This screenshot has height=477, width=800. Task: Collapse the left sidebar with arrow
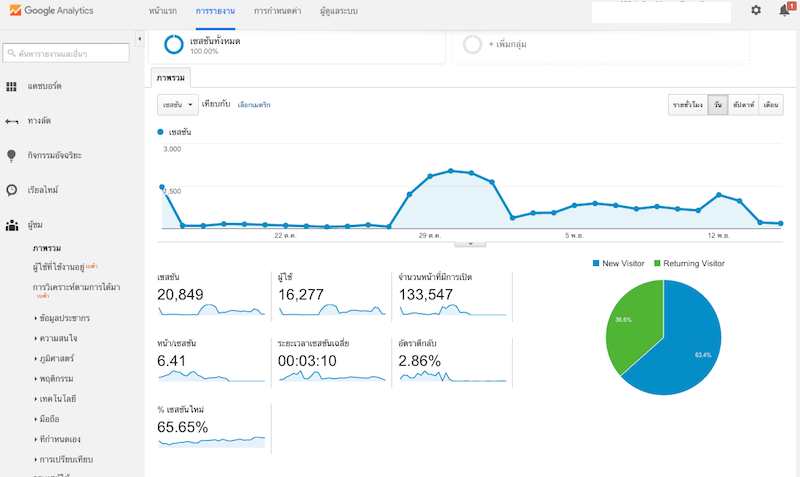[139, 39]
